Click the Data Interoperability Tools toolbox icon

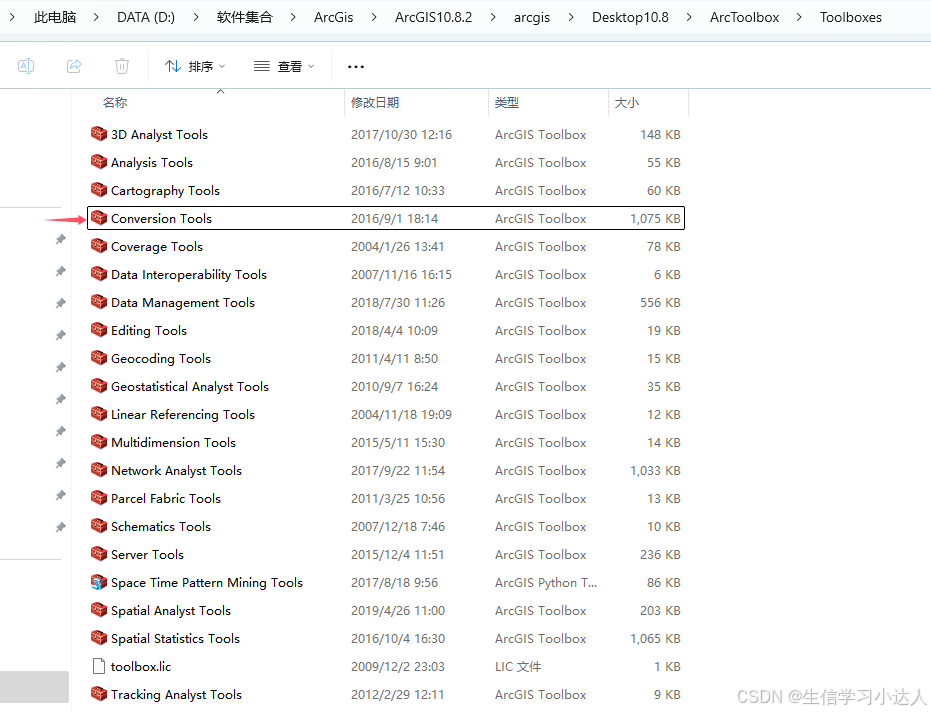(x=99, y=273)
